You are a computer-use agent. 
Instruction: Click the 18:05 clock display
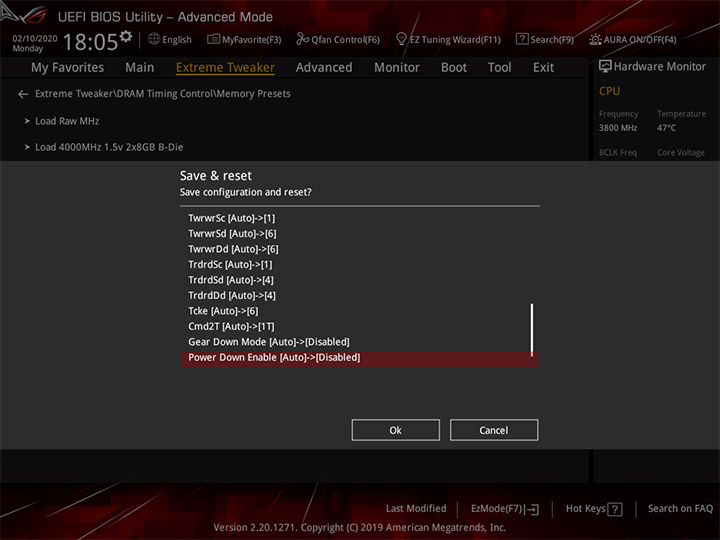tap(90, 42)
